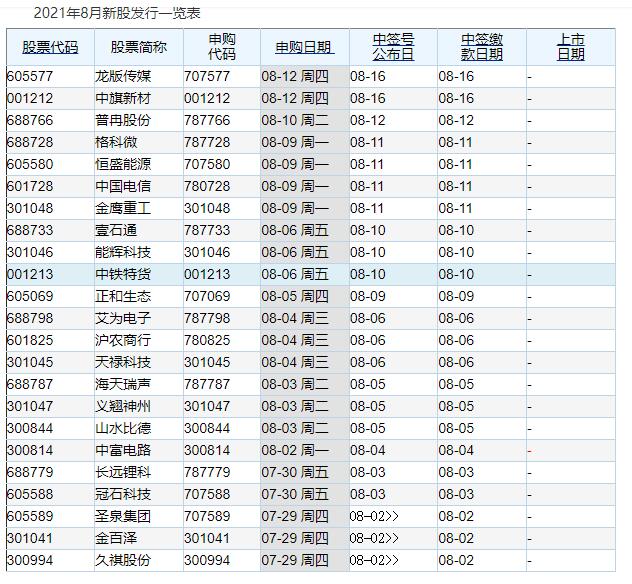Image resolution: width=632 pixels, height=584 pixels.
Task: Click subscription code 780825
Action: point(207,340)
